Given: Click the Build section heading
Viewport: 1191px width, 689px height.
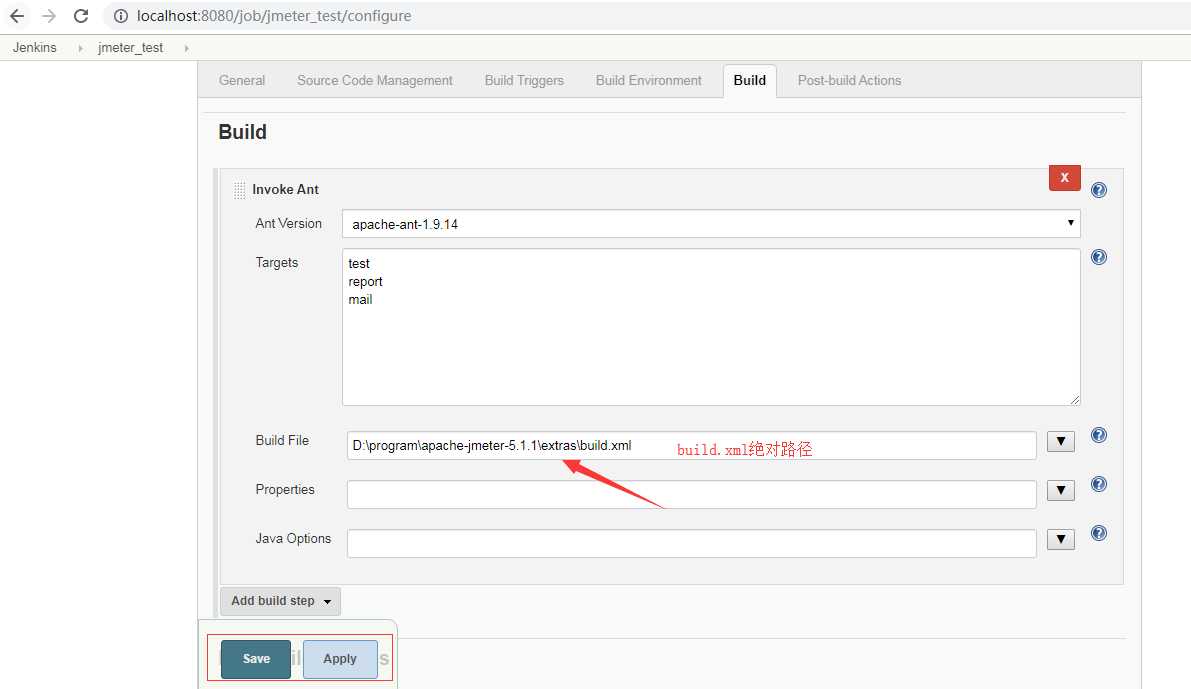Looking at the screenshot, I should click(x=242, y=132).
